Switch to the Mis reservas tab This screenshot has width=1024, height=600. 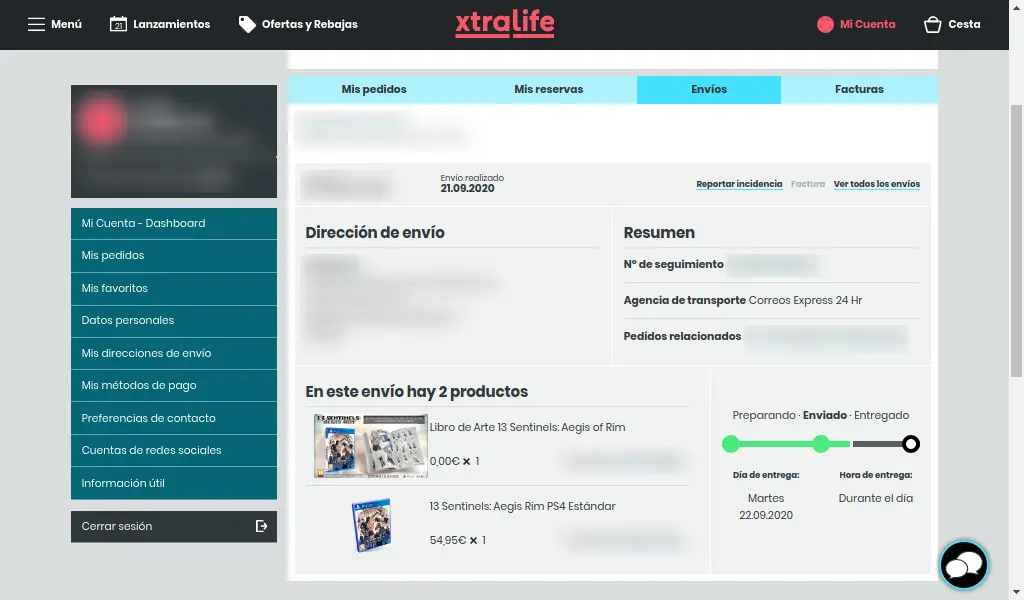(549, 89)
